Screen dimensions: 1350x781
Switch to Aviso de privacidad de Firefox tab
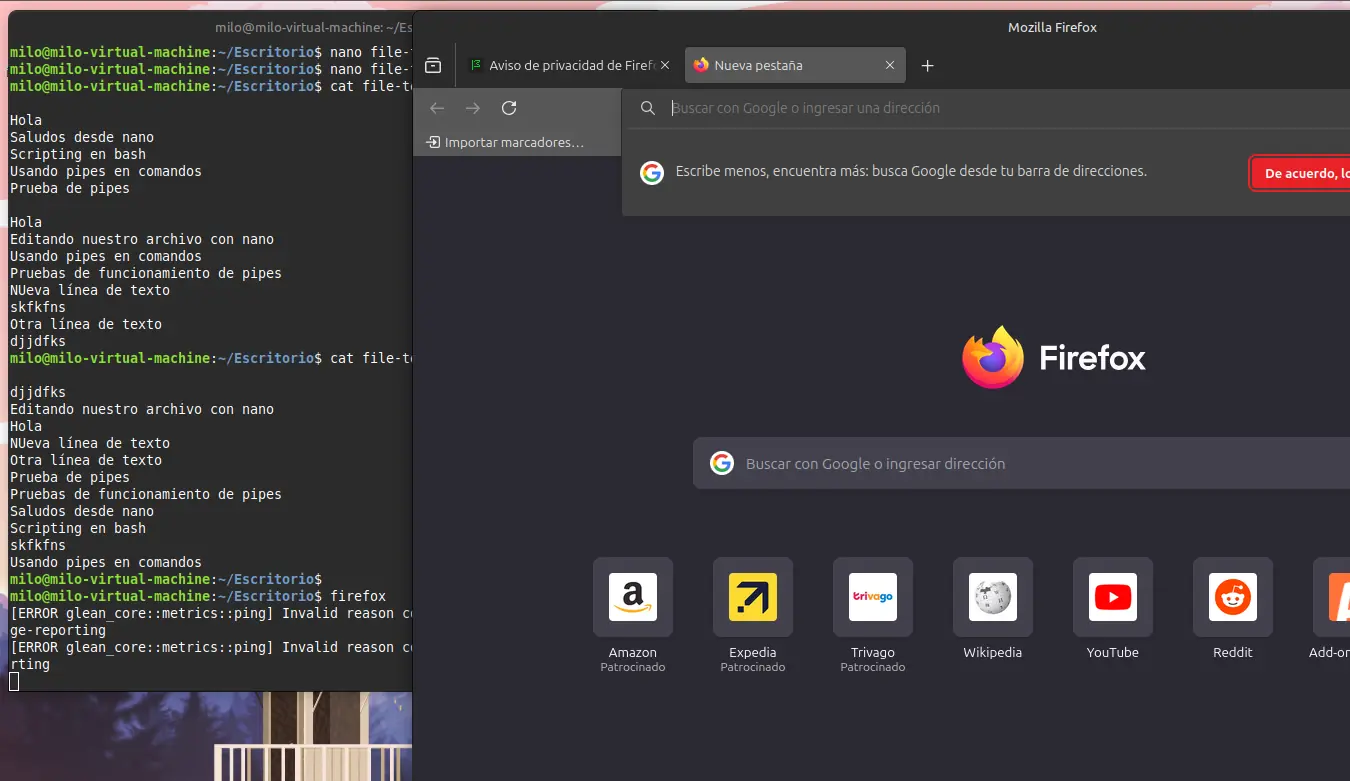[565, 65]
